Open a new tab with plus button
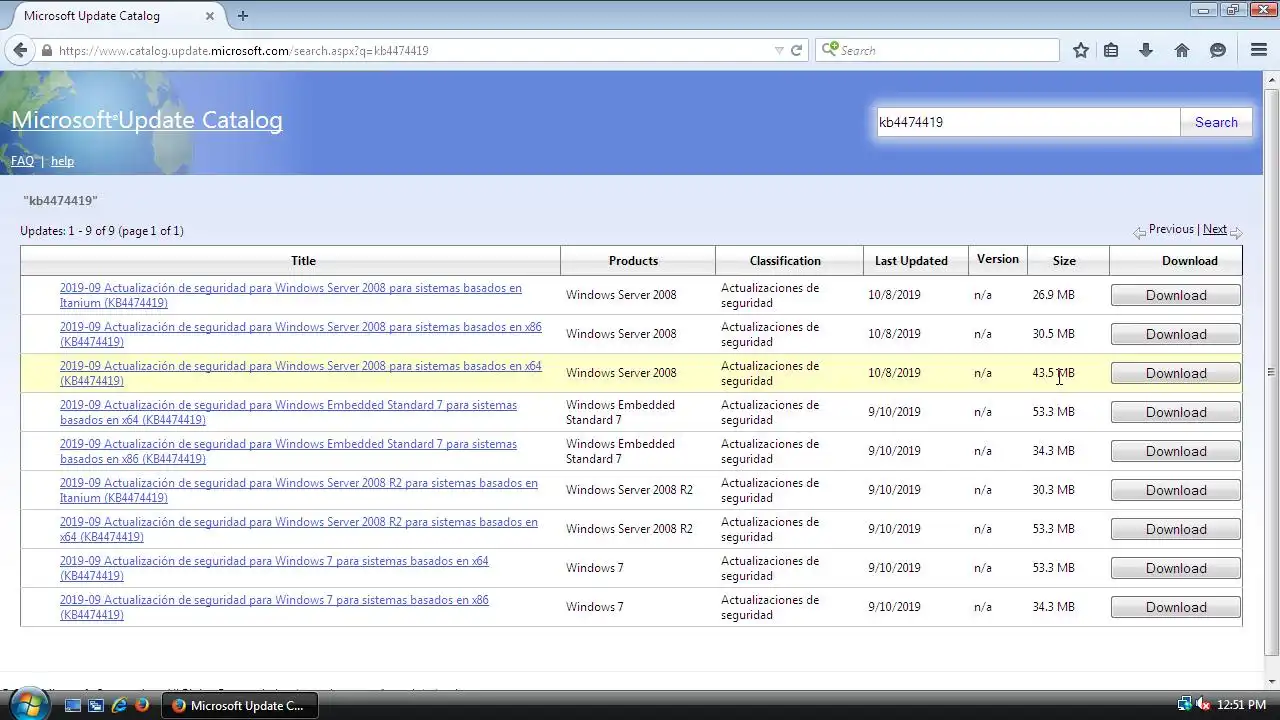This screenshot has width=1280, height=720. [x=243, y=15]
